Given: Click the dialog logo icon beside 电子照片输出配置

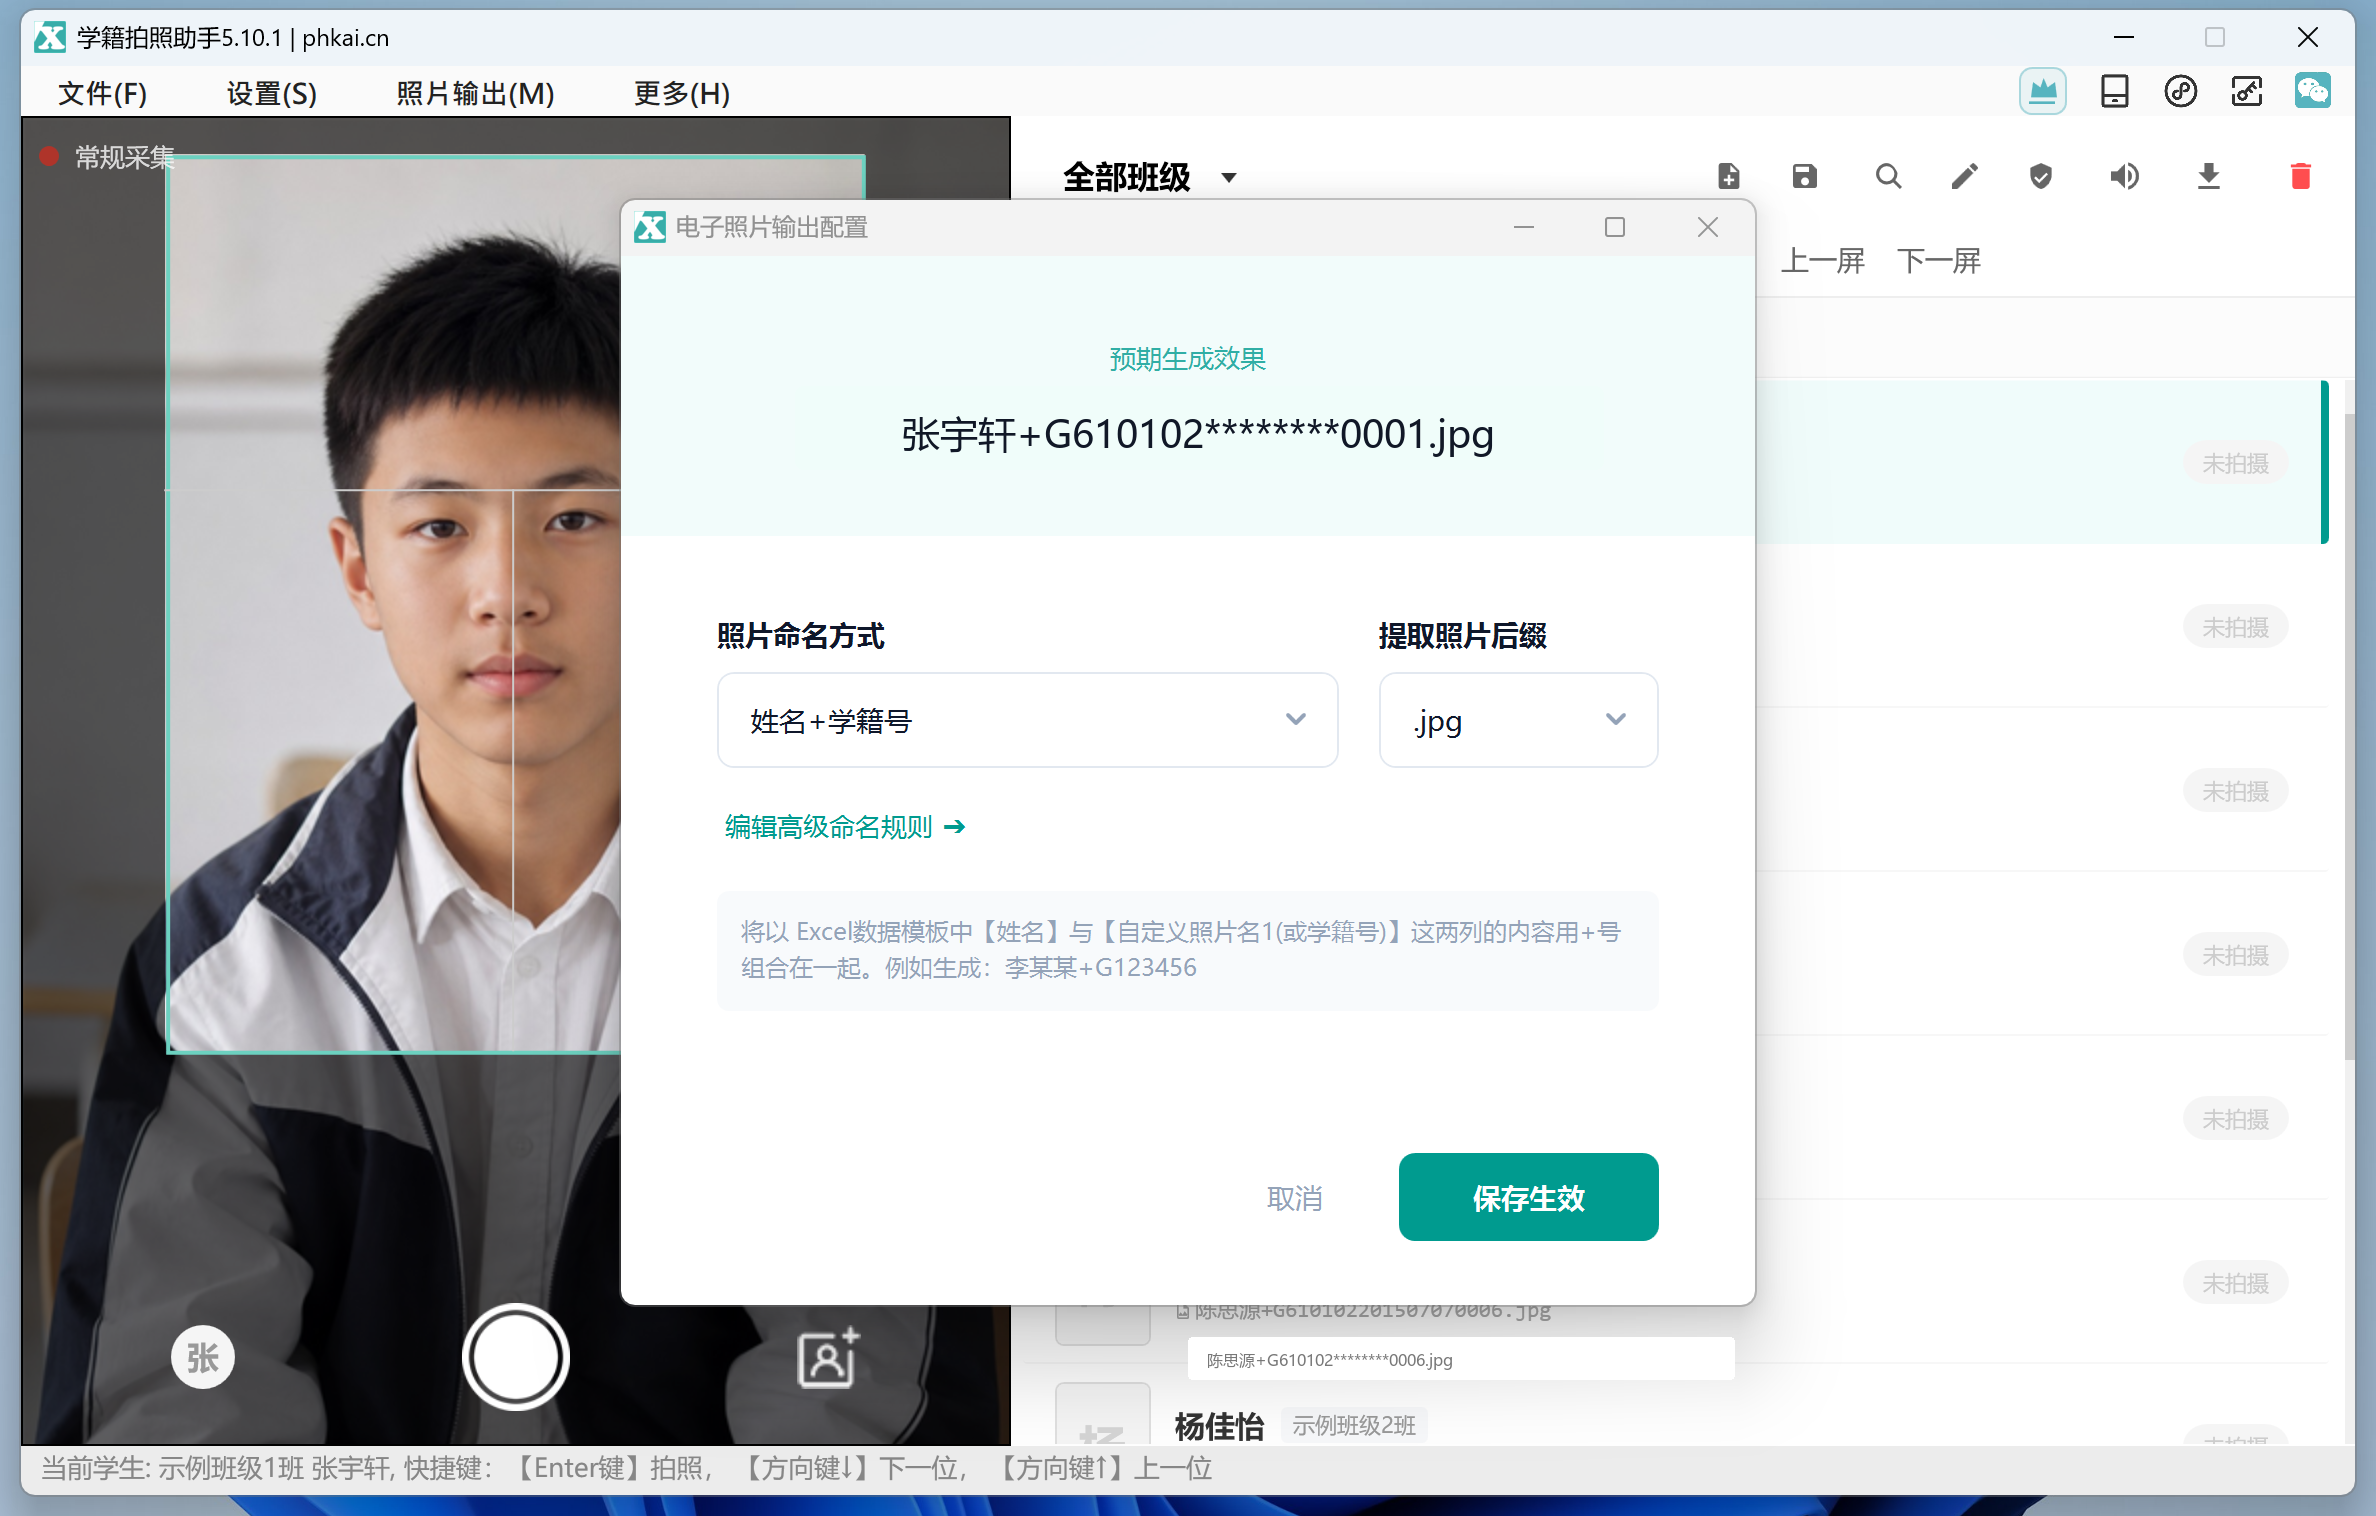Looking at the screenshot, I should click(x=650, y=227).
